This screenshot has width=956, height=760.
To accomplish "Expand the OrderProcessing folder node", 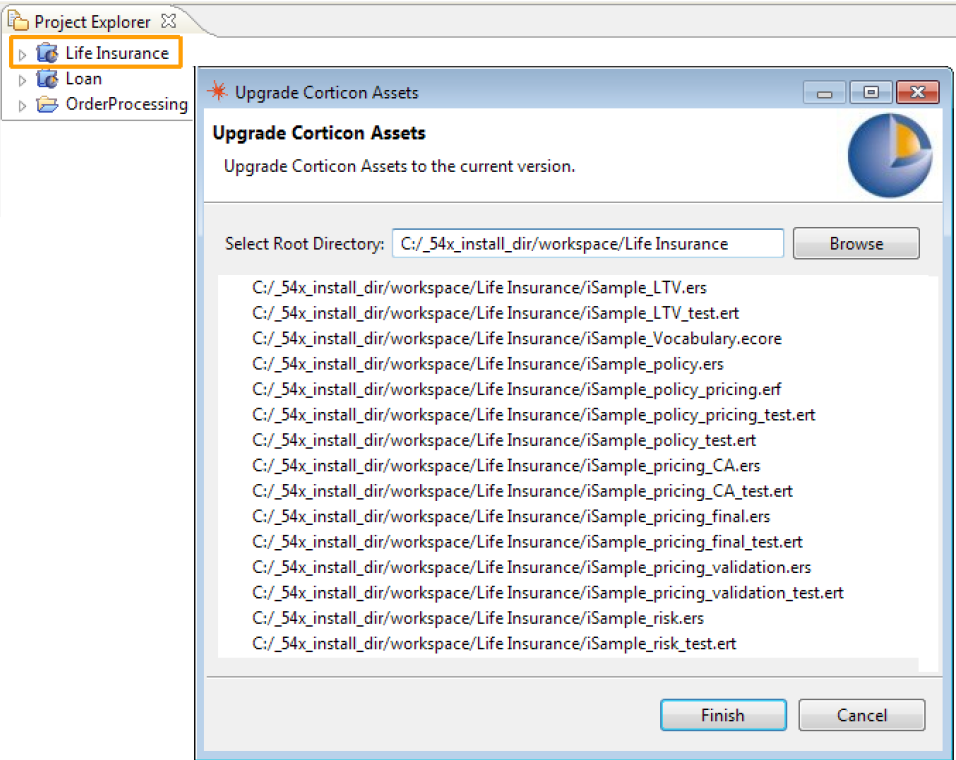I will click(x=23, y=105).
